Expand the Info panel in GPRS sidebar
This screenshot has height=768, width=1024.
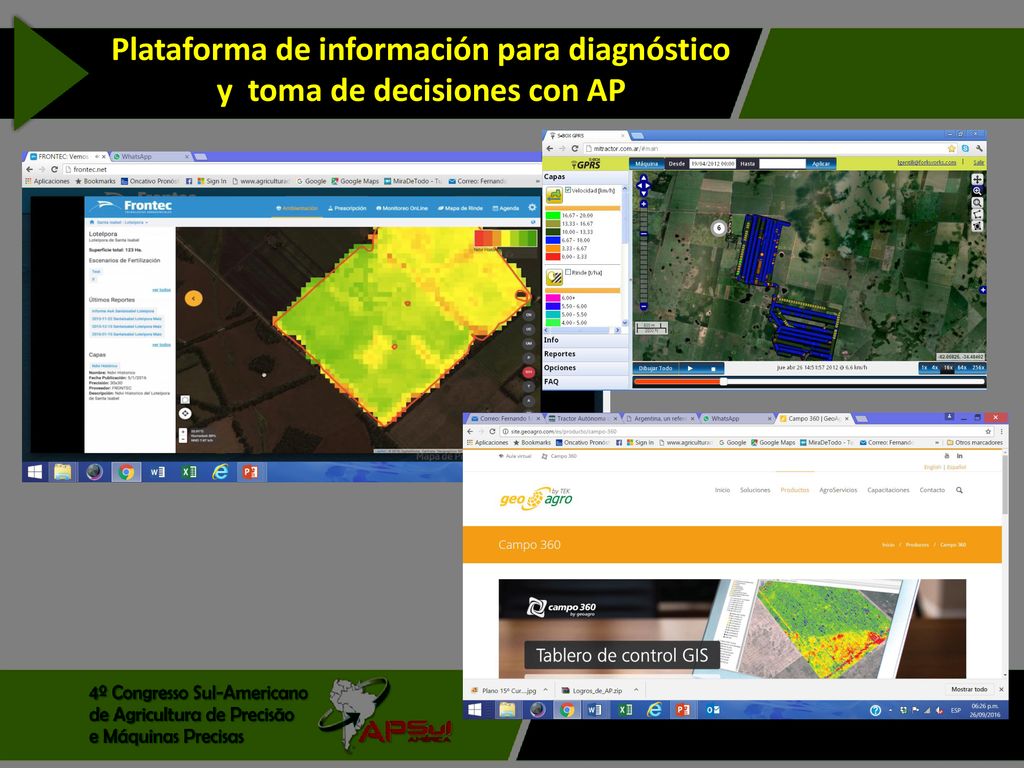(585, 340)
